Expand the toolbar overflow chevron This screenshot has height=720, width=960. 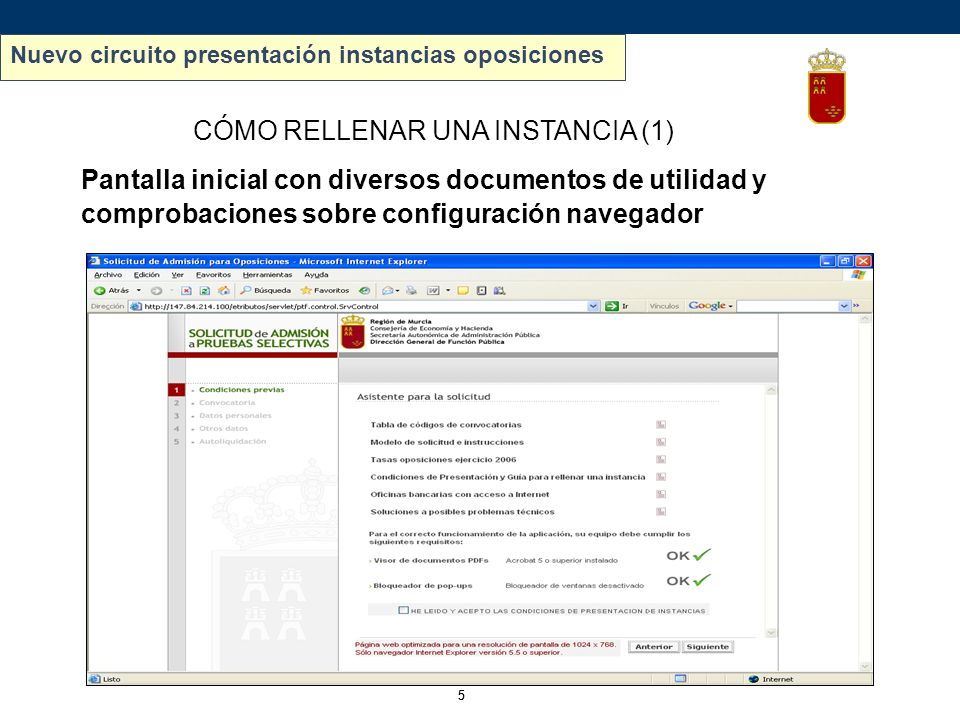857,306
